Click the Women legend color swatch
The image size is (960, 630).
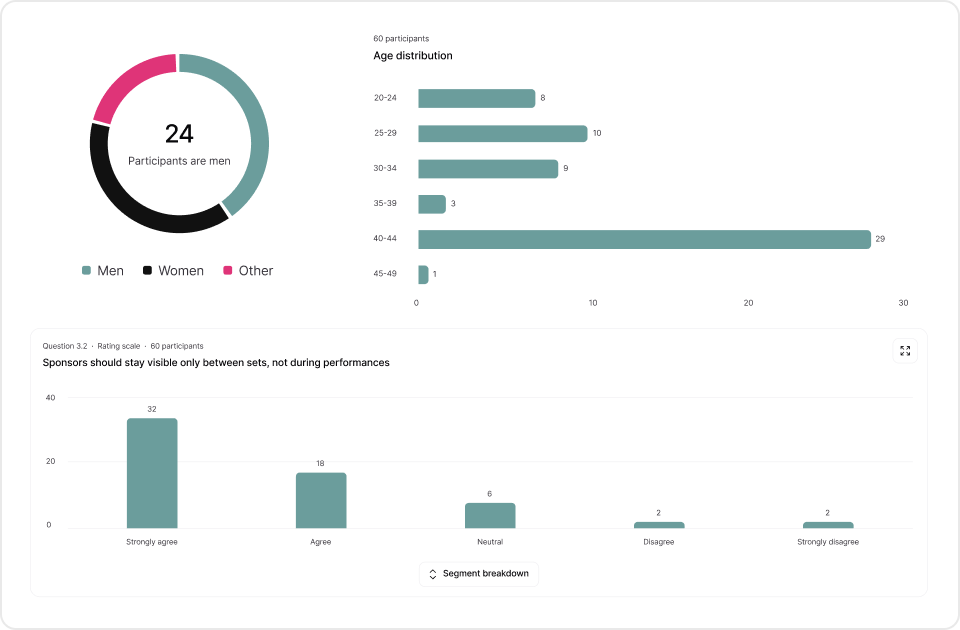click(x=148, y=271)
